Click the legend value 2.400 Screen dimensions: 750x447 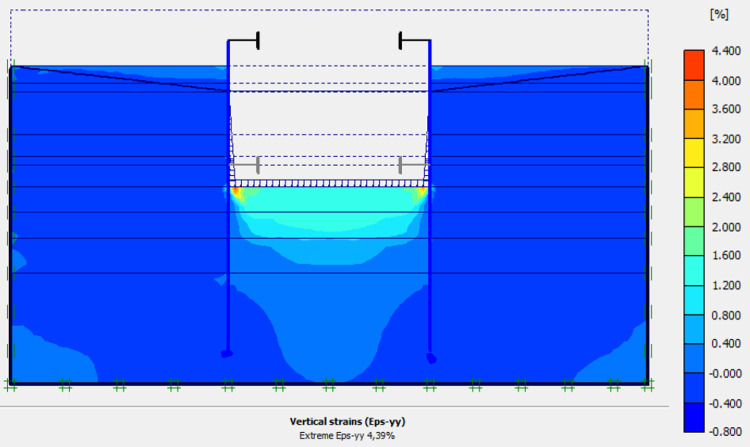click(x=726, y=197)
